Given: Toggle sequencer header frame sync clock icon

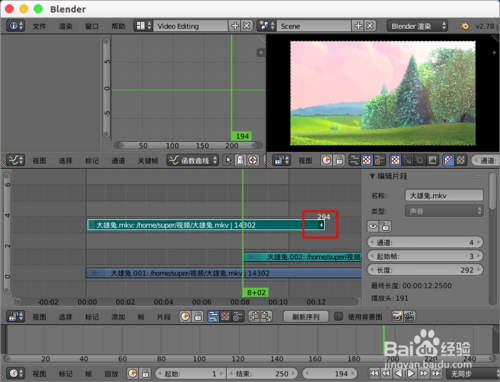Looking at the screenshot, I should click(x=185, y=316).
